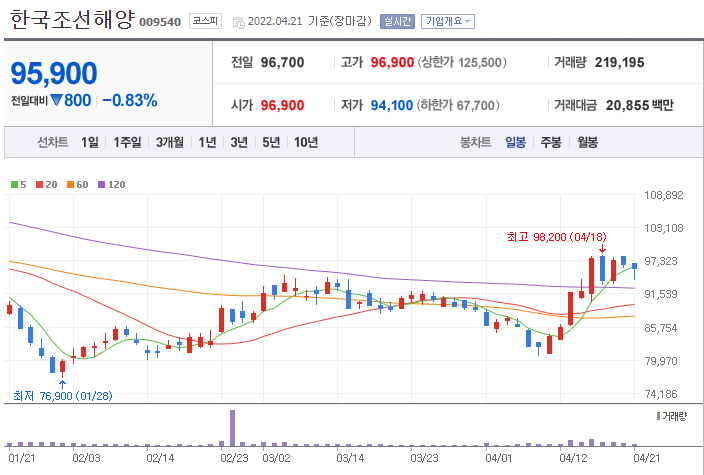Click the stock code 009540
This screenshot has width=704, height=475.
click(160, 22)
